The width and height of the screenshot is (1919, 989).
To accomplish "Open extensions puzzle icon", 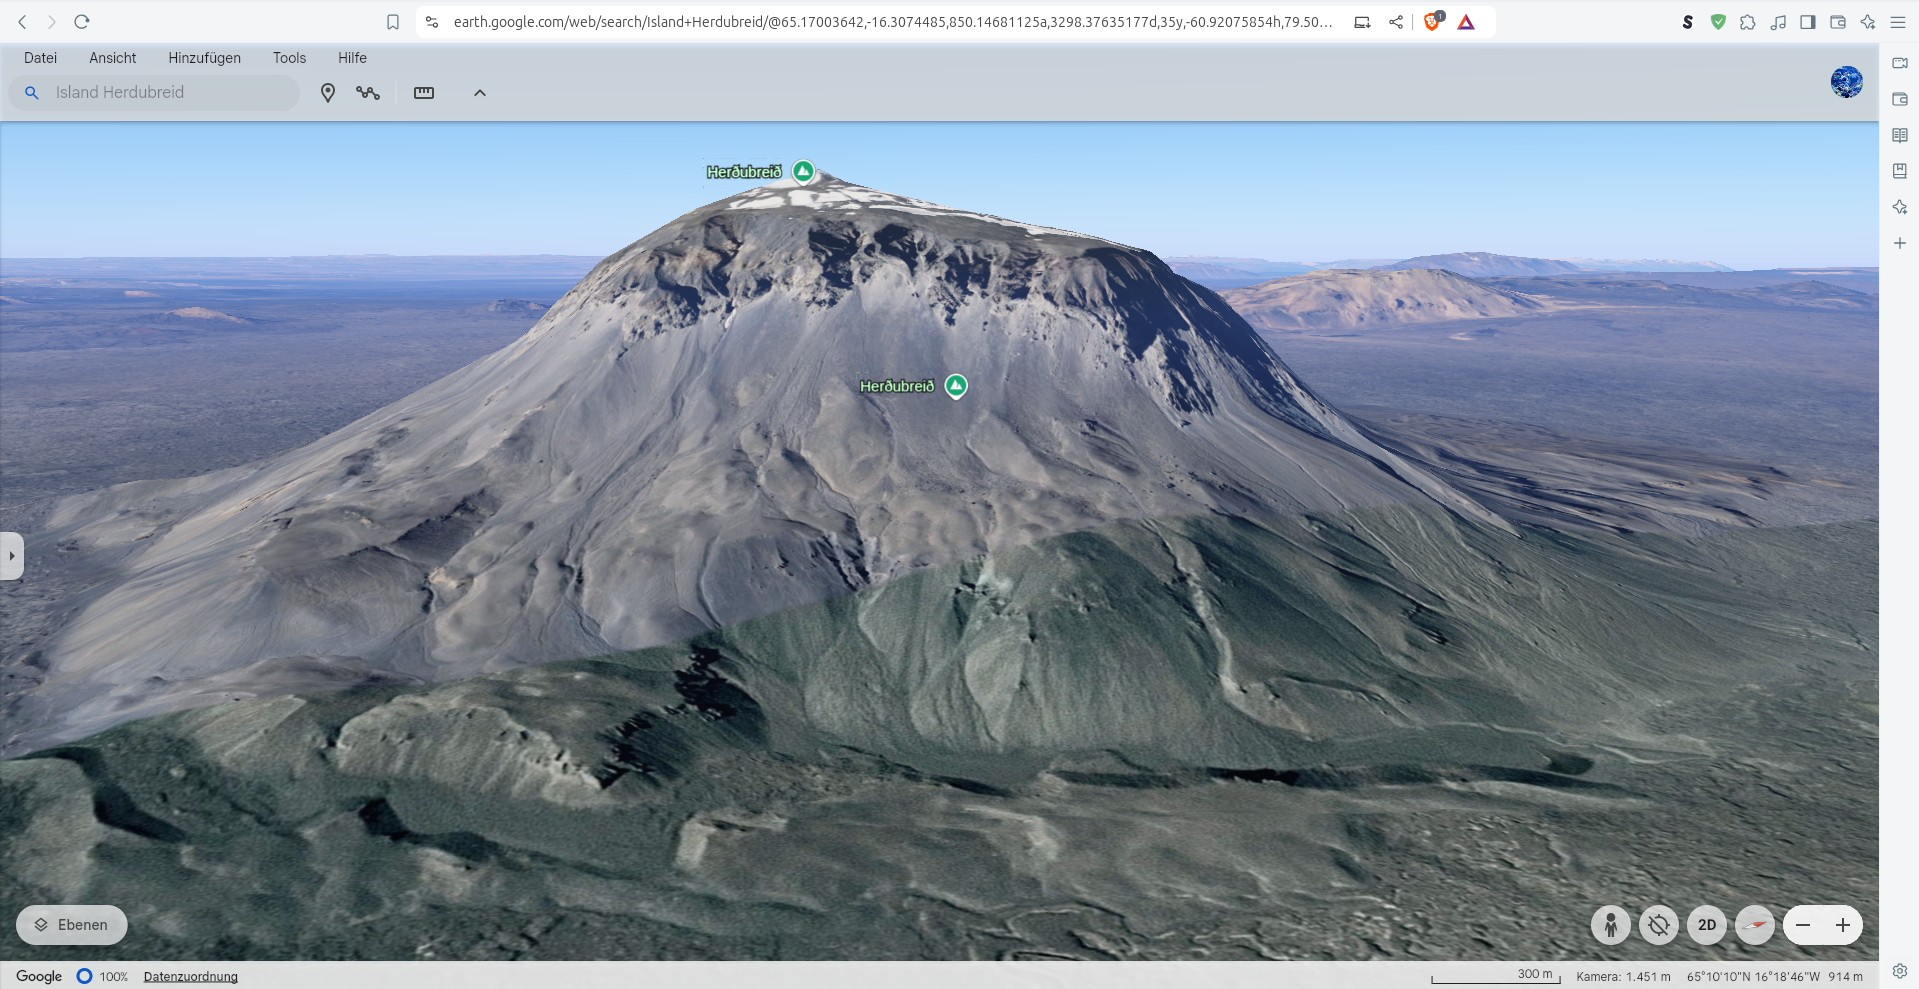I will coord(1748,22).
